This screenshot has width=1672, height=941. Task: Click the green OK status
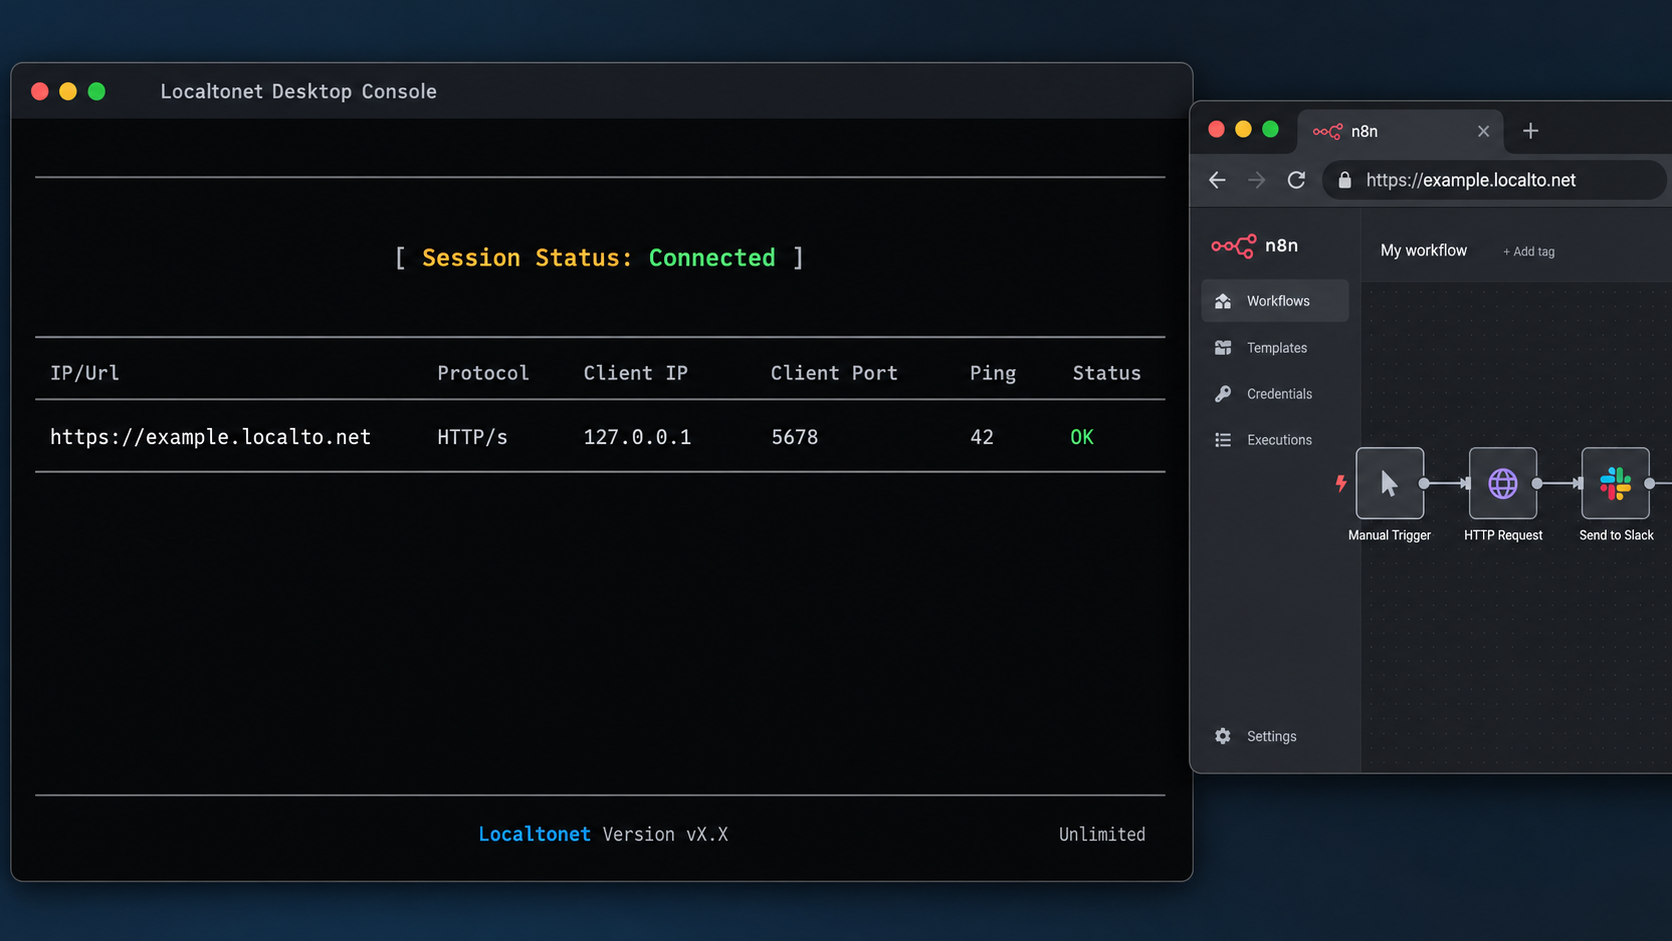tap(1082, 437)
